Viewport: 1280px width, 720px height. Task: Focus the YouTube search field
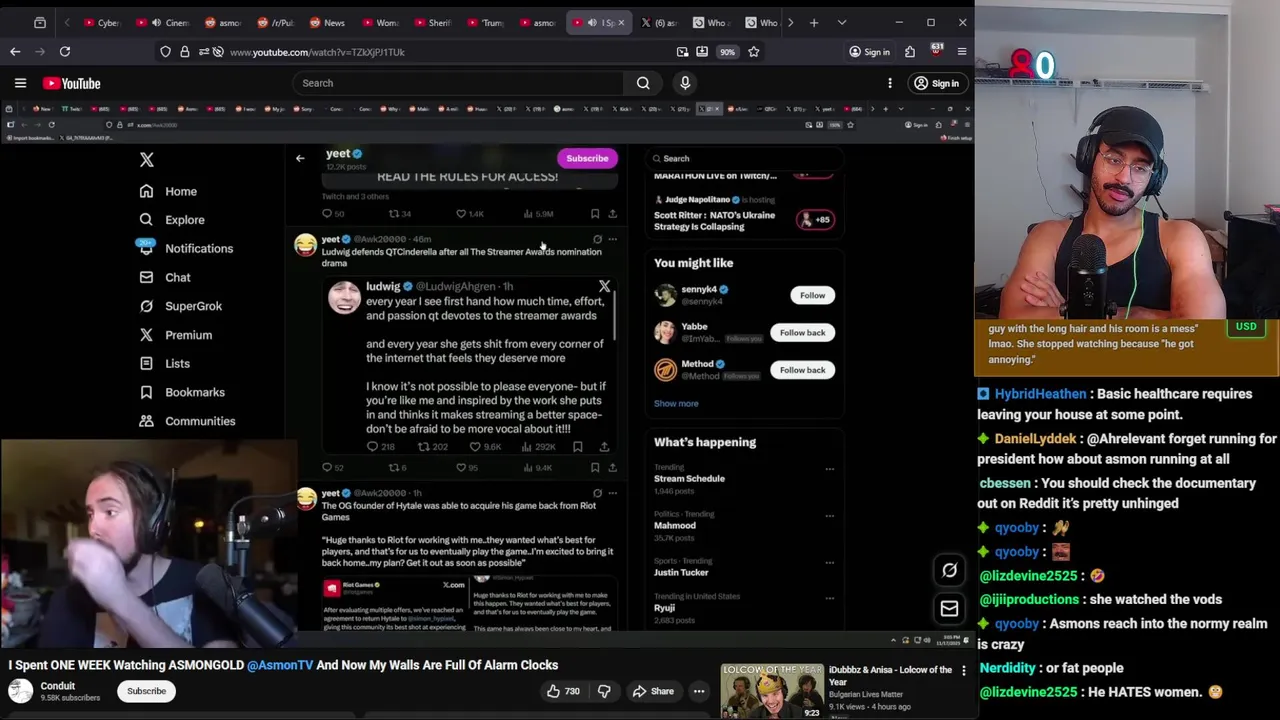(x=460, y=83)
